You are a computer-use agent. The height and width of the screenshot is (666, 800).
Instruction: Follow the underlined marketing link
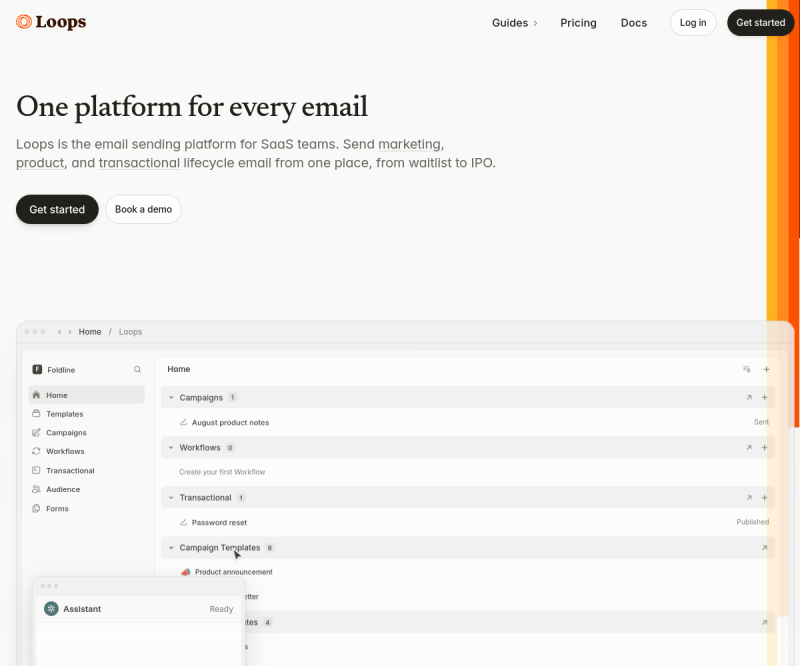click(x=409, y=144)
